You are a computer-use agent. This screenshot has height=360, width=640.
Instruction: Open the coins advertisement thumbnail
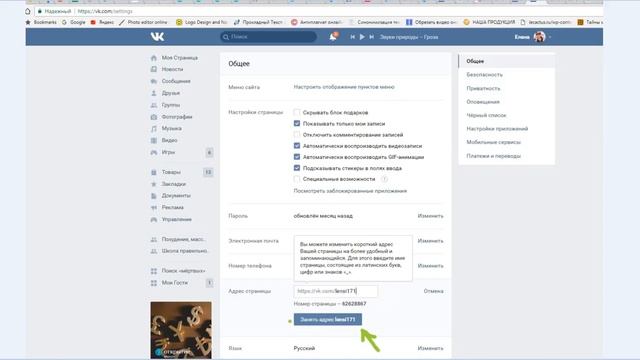click(181, 330)
